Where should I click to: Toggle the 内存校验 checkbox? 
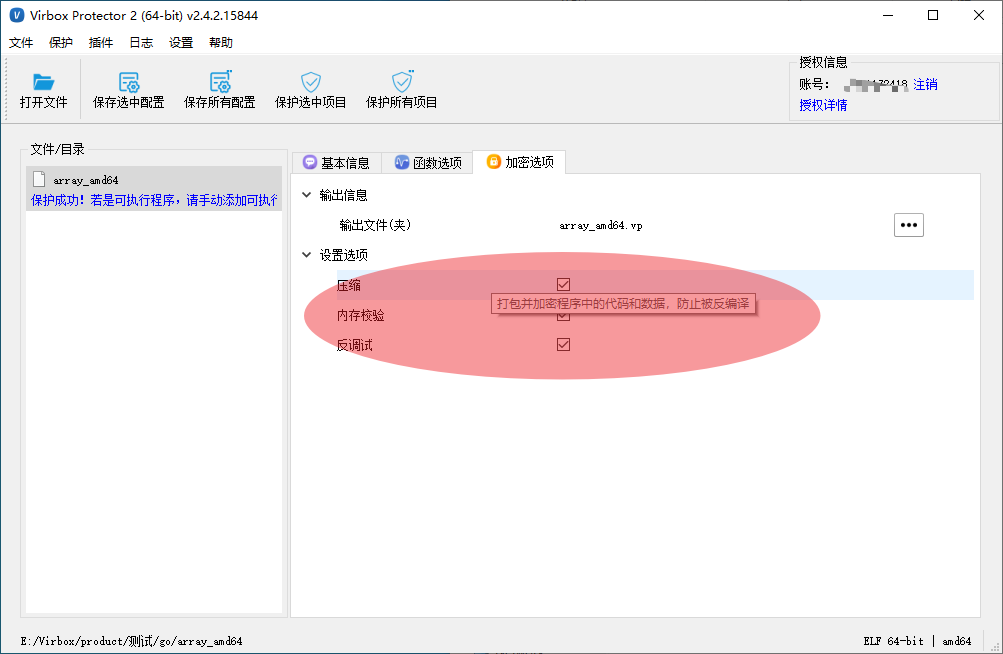(563, 315)
